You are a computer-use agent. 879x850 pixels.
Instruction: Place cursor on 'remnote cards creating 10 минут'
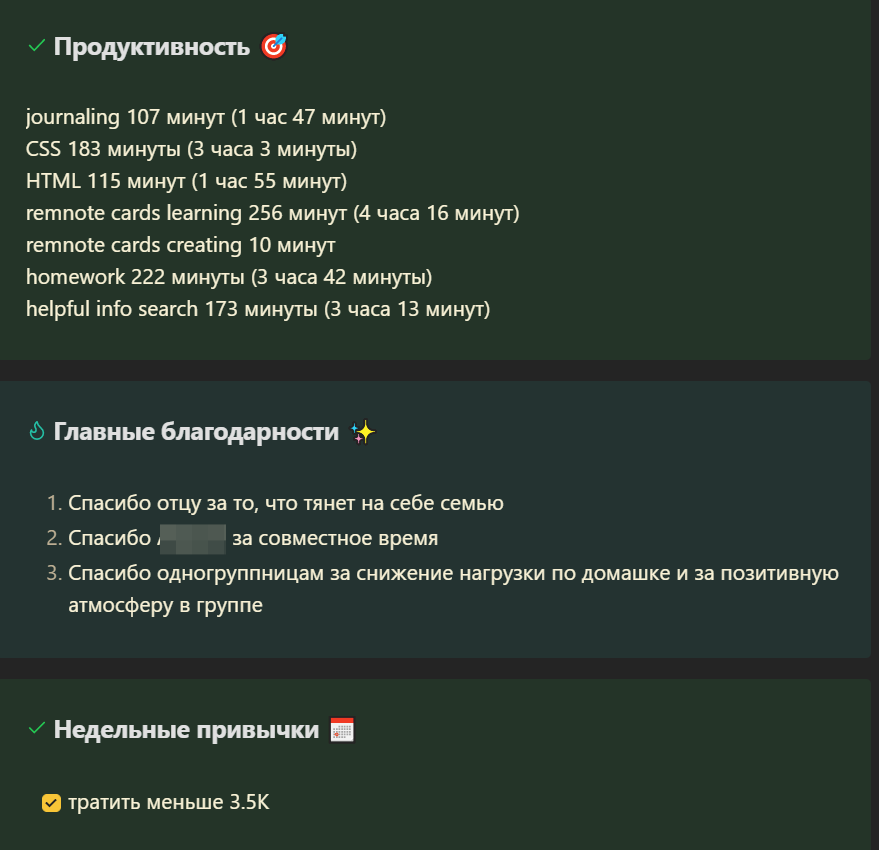pos(181,245)
